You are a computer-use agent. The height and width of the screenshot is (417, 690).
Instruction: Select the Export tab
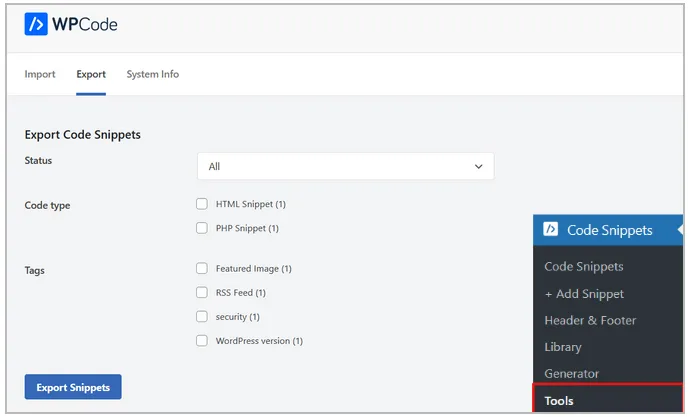coord(91,74)
